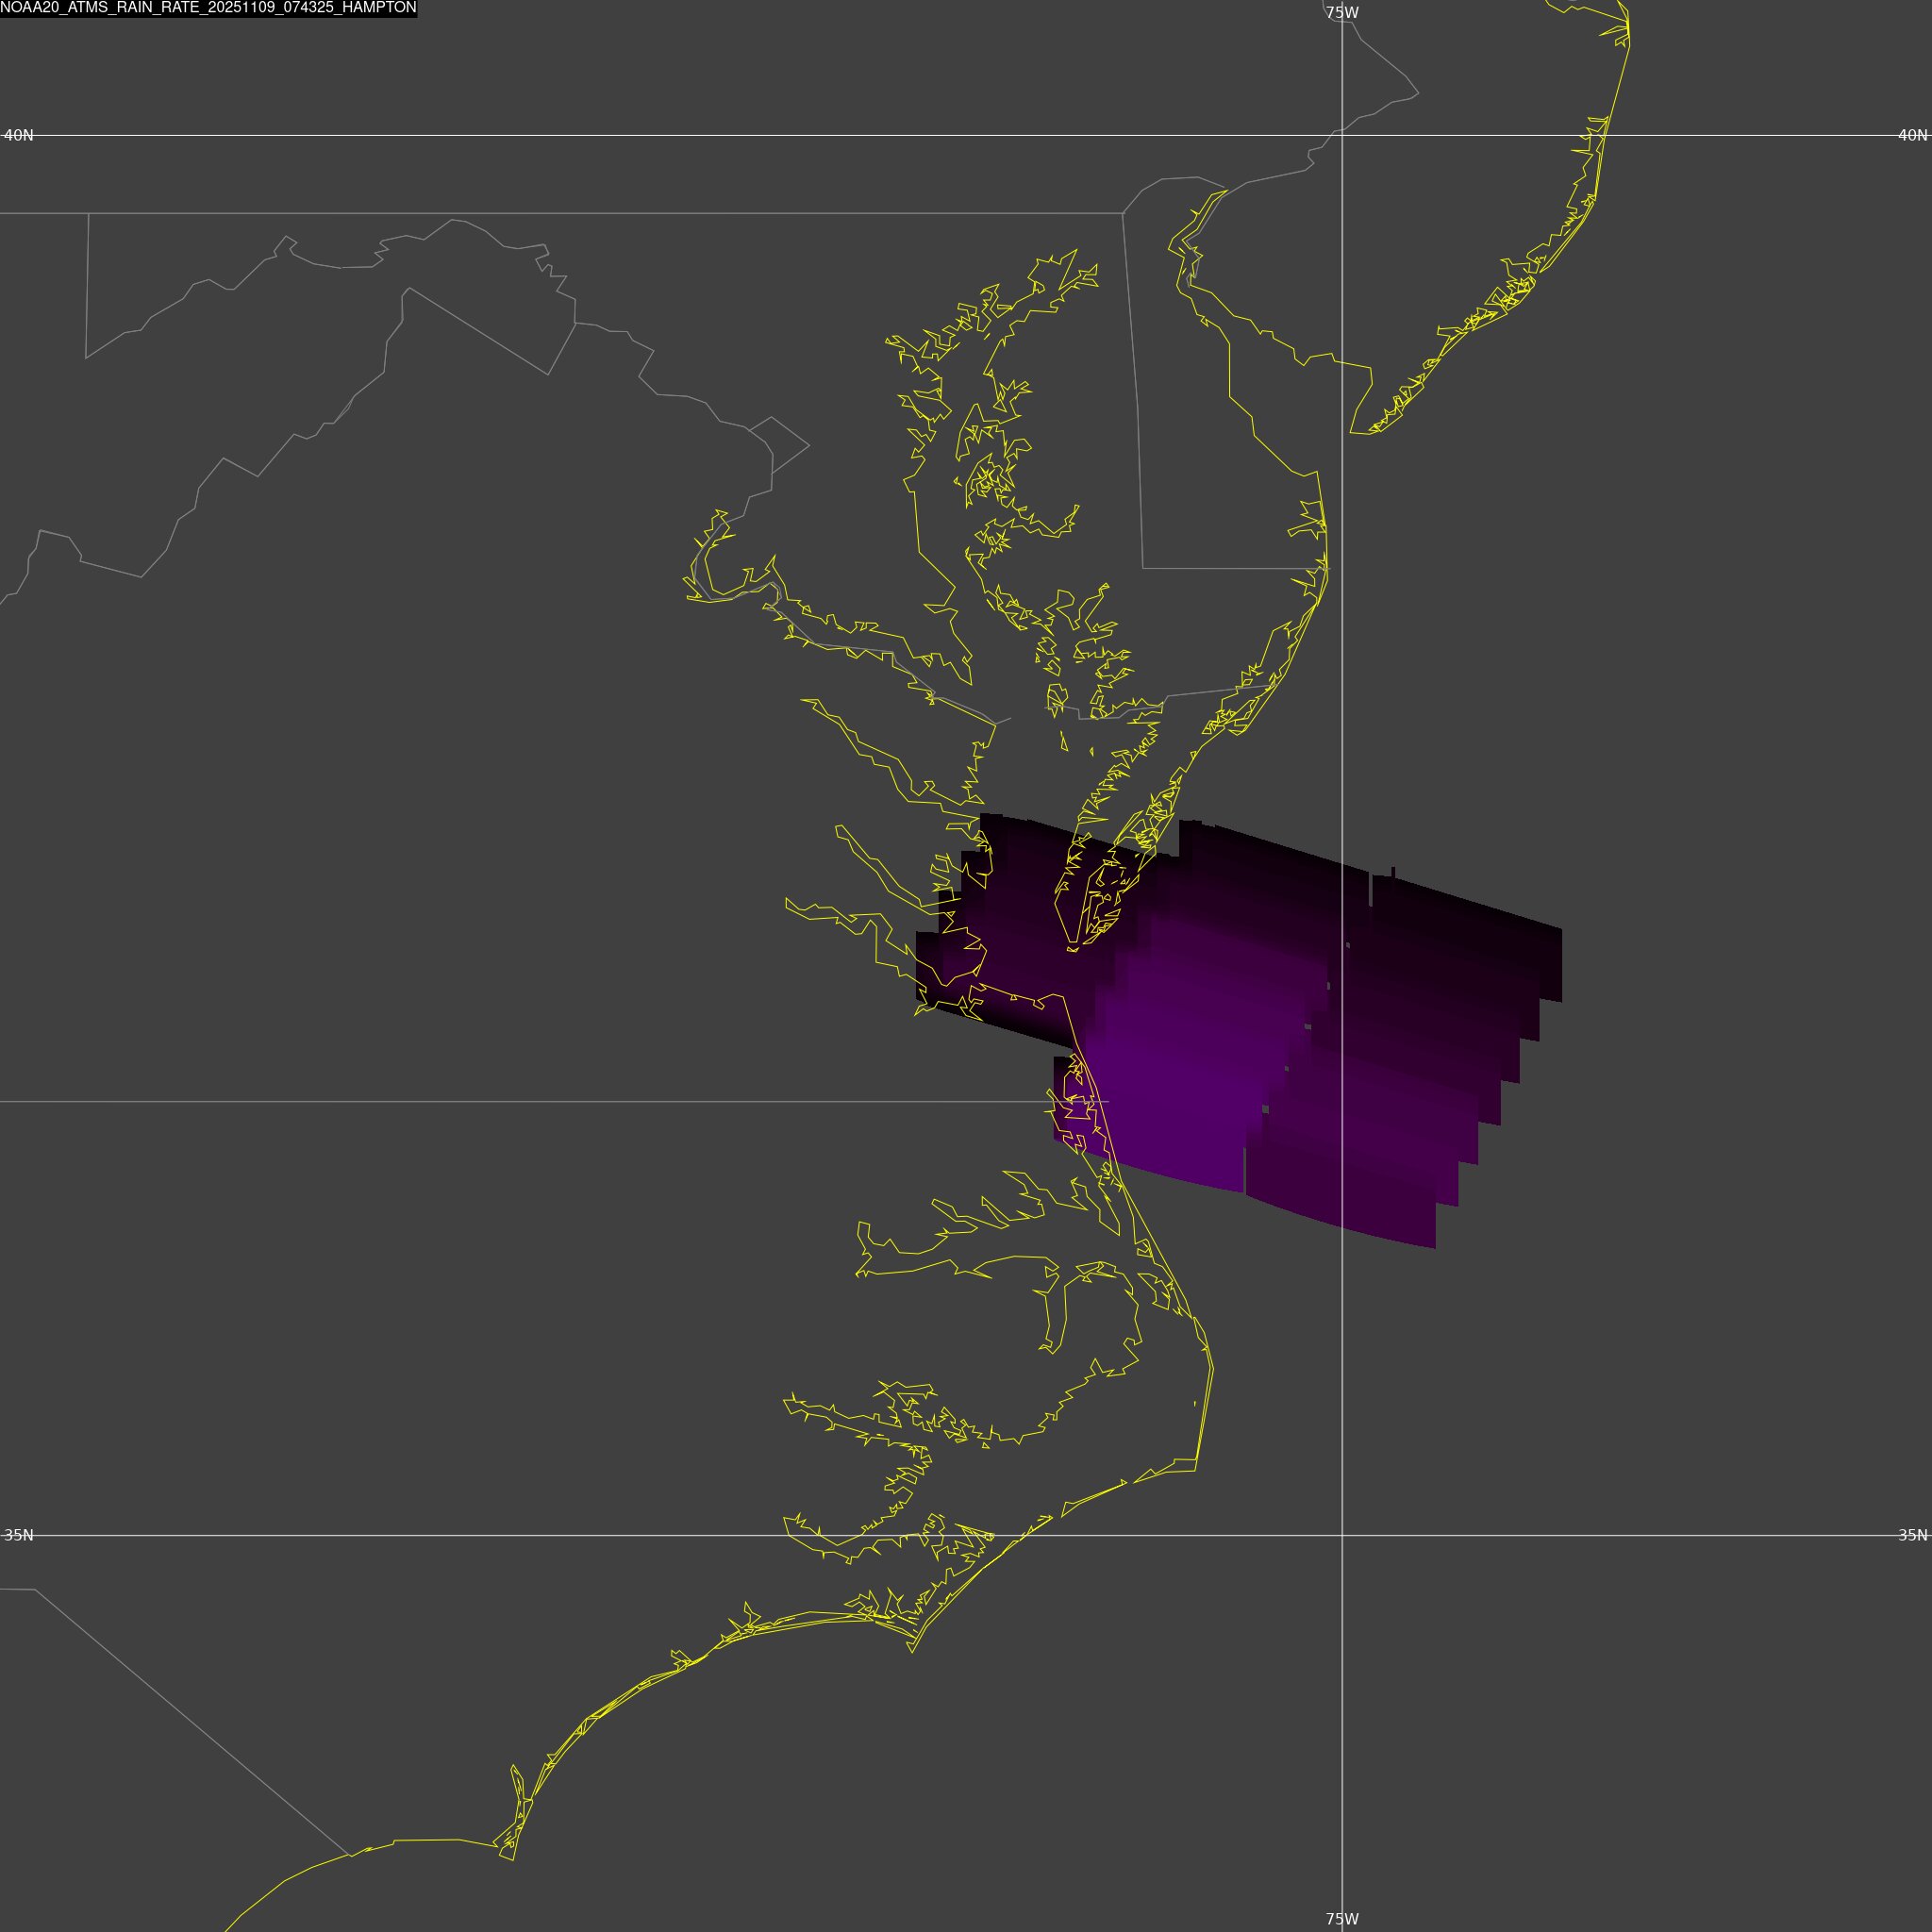Click the 40N label on right side
The image size is (1932, 1932).
pyautogui.click(x=1912, y=135)
